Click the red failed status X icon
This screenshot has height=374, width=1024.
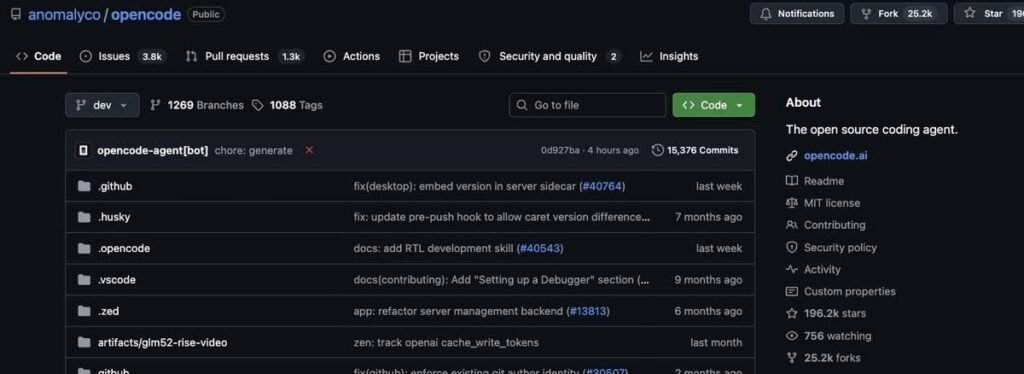tap(310, 150)
